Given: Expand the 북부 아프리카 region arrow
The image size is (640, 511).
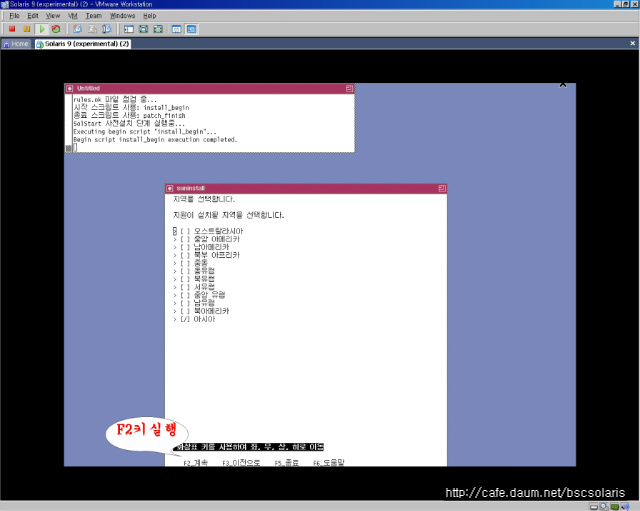Looking at the screenshot, I should pos(175,255).
